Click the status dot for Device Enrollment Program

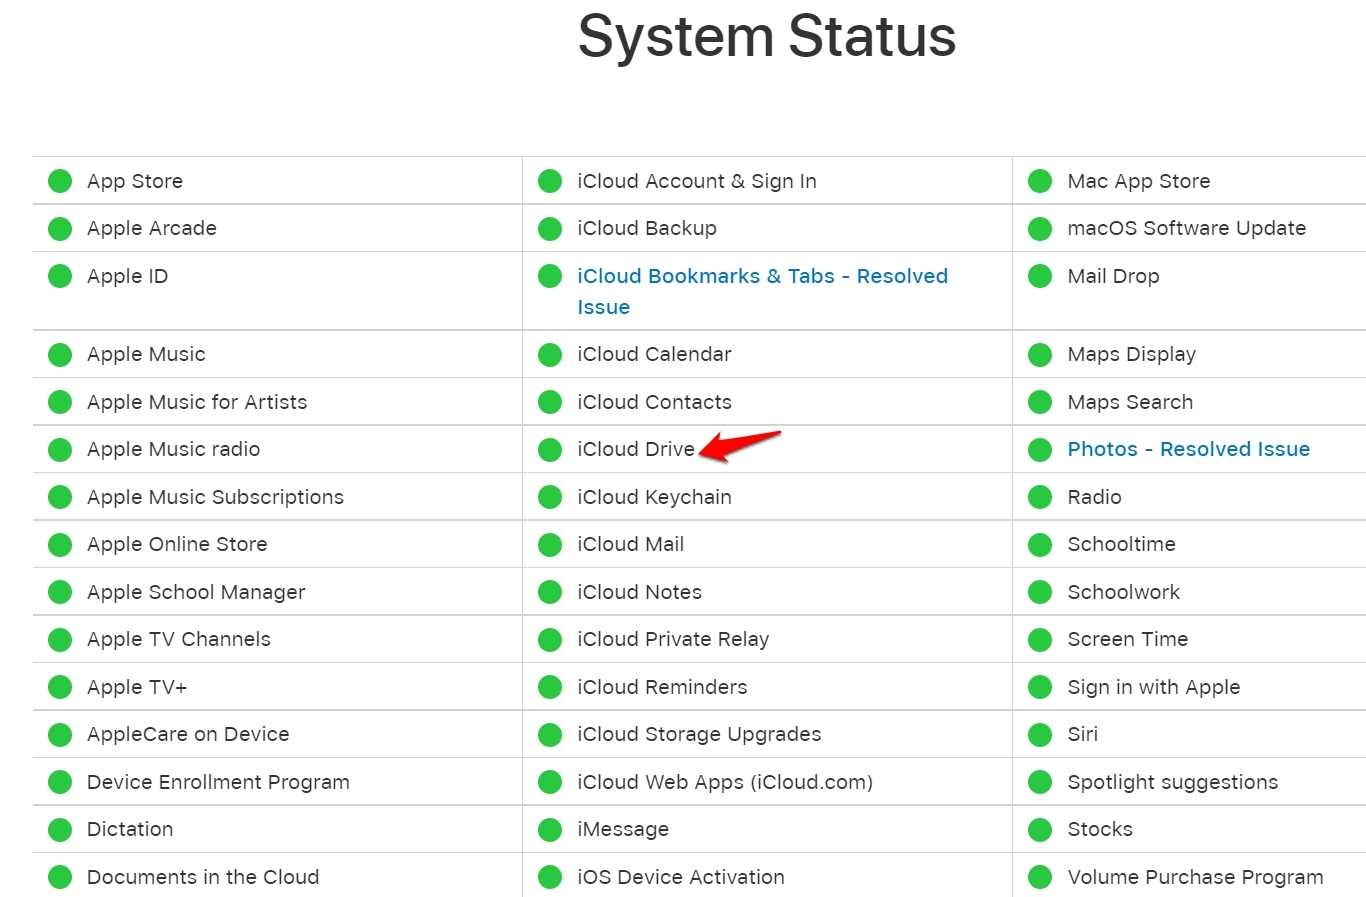coord(60,782)
